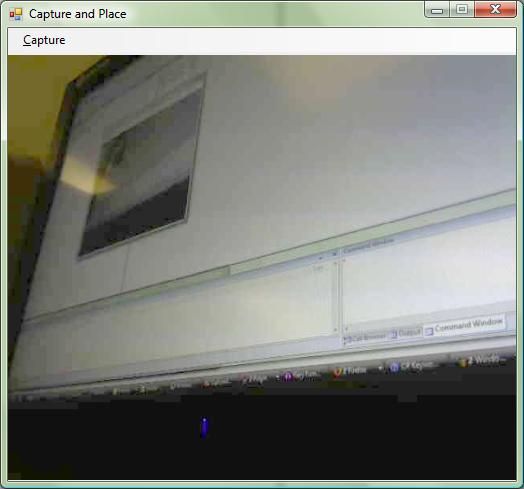Select the Command Window tab in the feed
524x489 pixels.
[x=466, y=325]
